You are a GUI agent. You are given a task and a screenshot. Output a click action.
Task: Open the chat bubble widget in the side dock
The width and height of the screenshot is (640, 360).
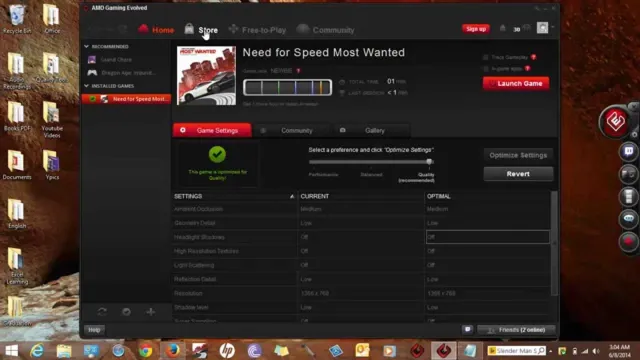(x=629, y=218)
